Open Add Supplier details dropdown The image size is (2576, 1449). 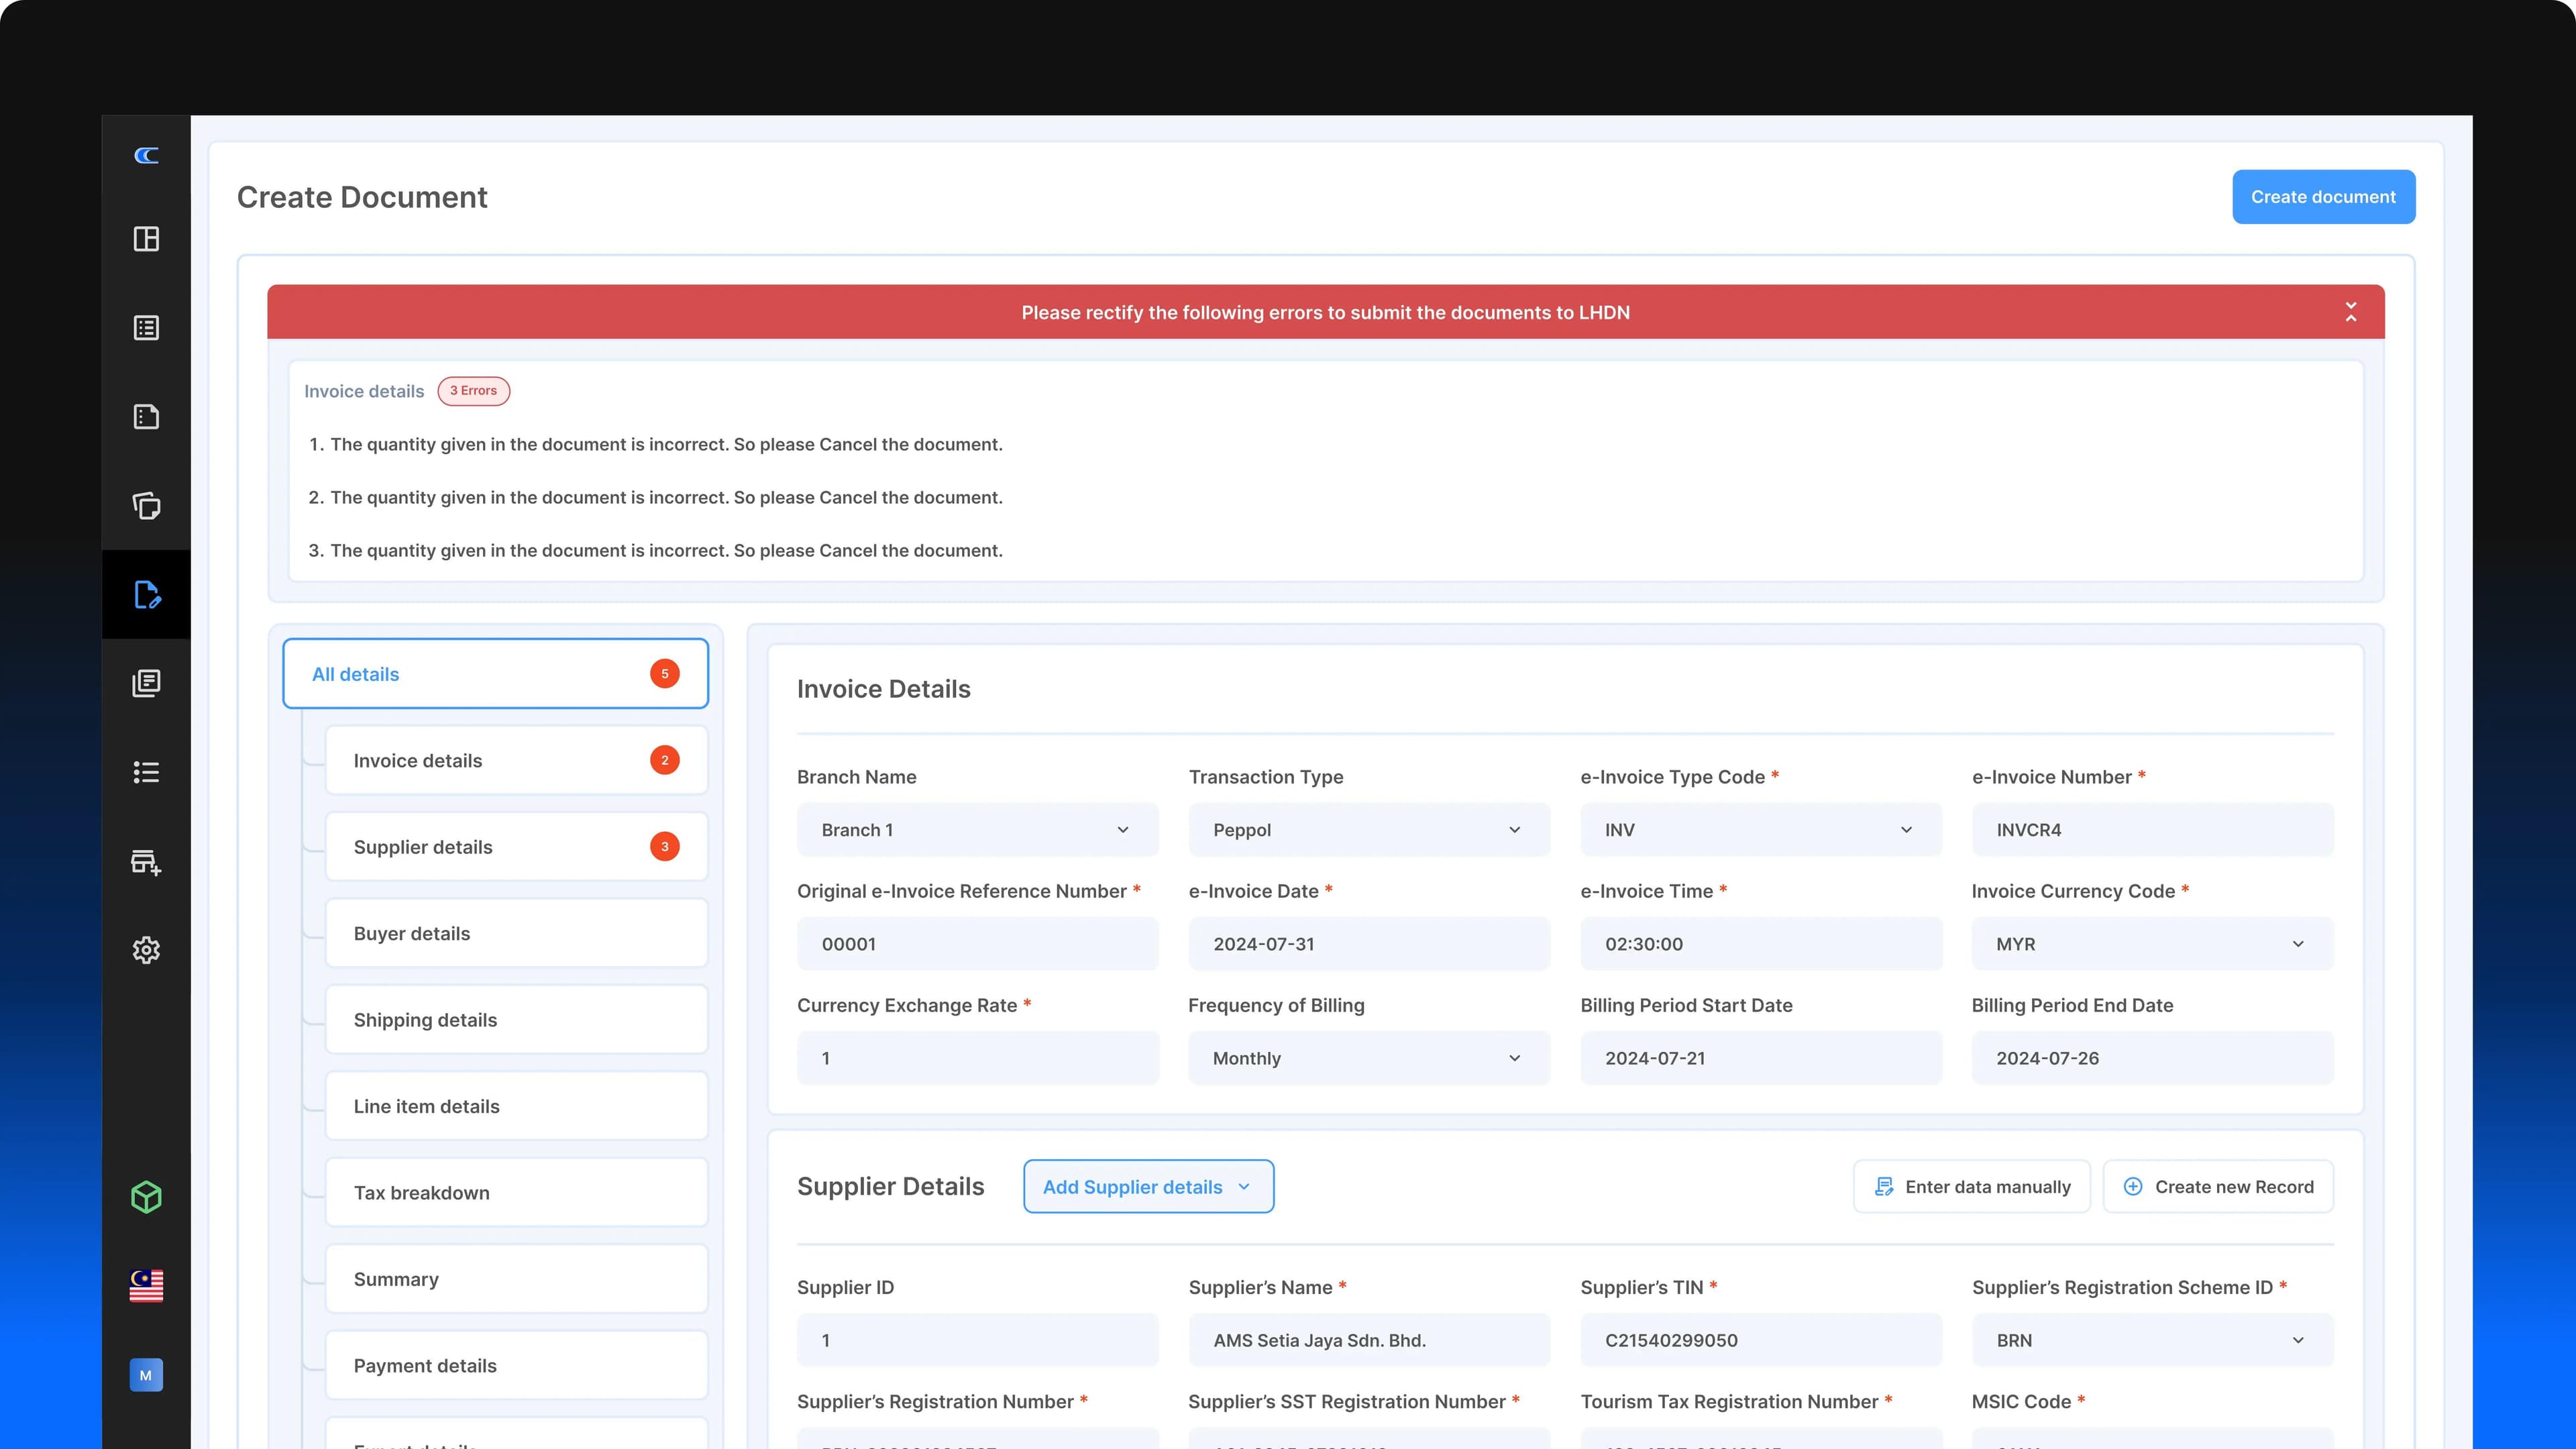pos(1148,1187)
